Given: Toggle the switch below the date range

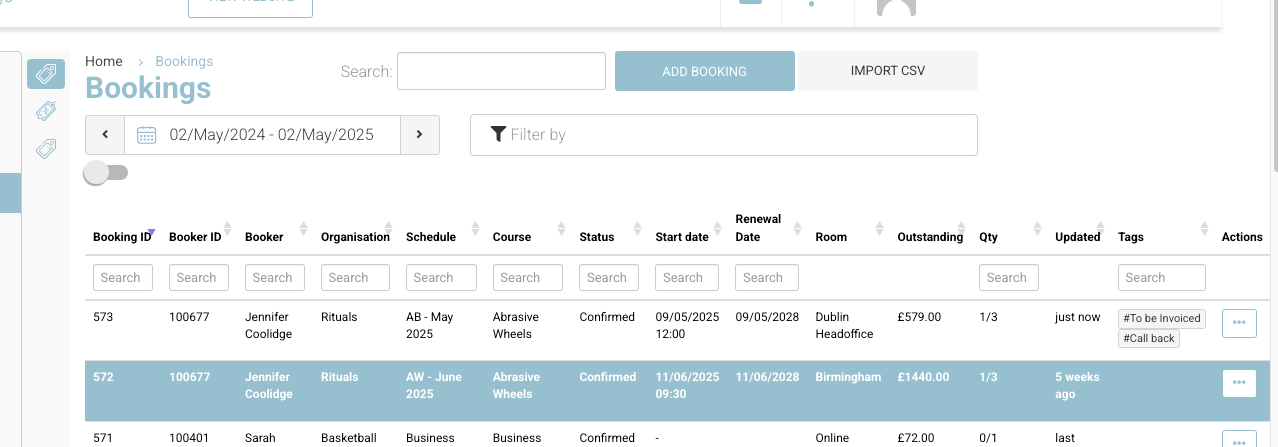Looking at the screenshot, I should tap(106, 173).
